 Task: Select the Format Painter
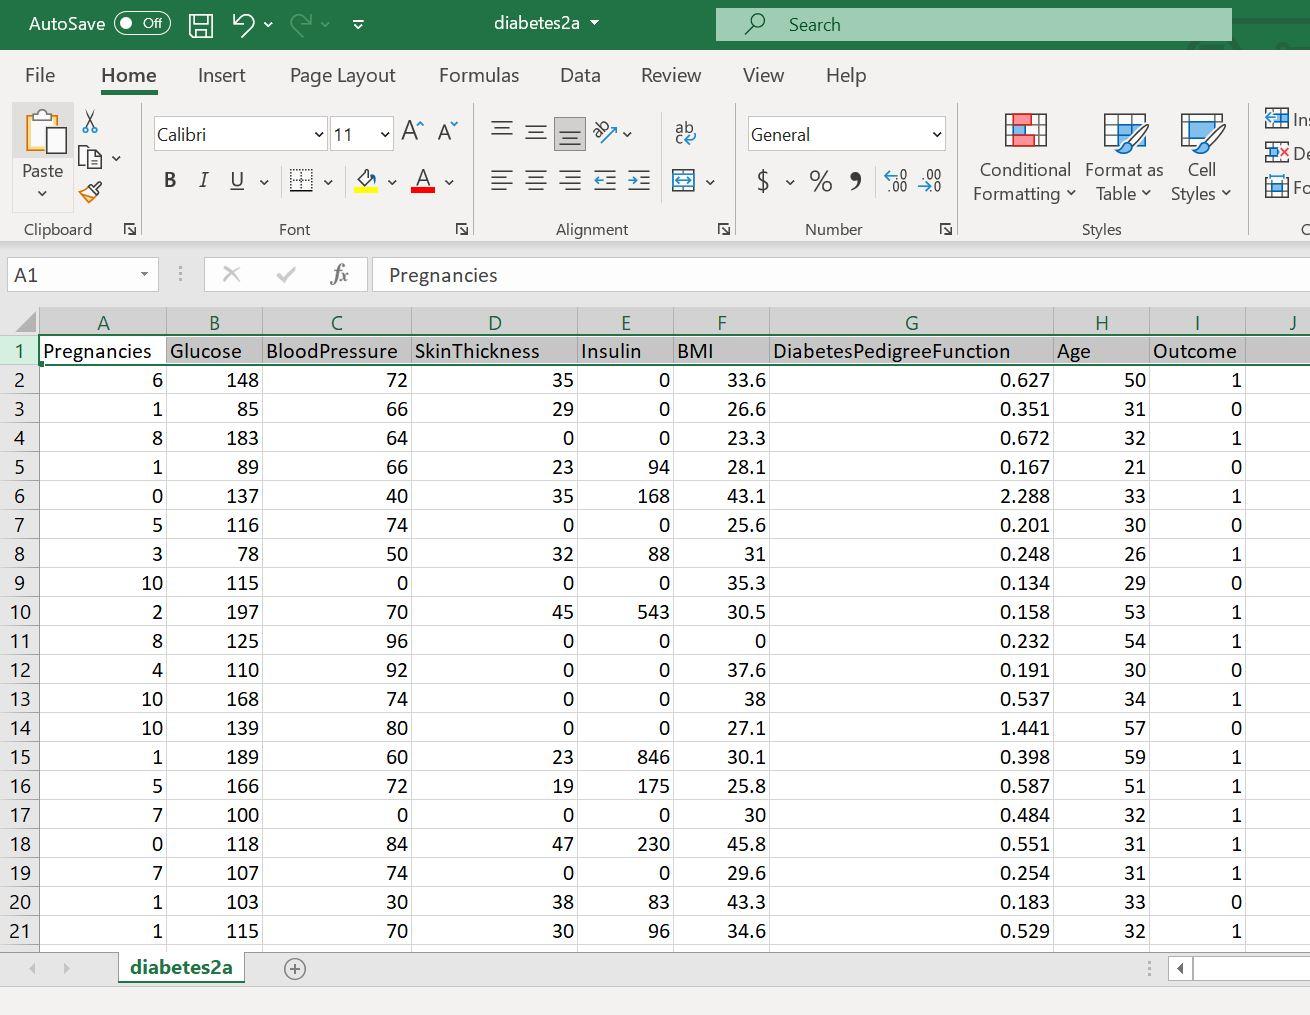coord(89,192)
